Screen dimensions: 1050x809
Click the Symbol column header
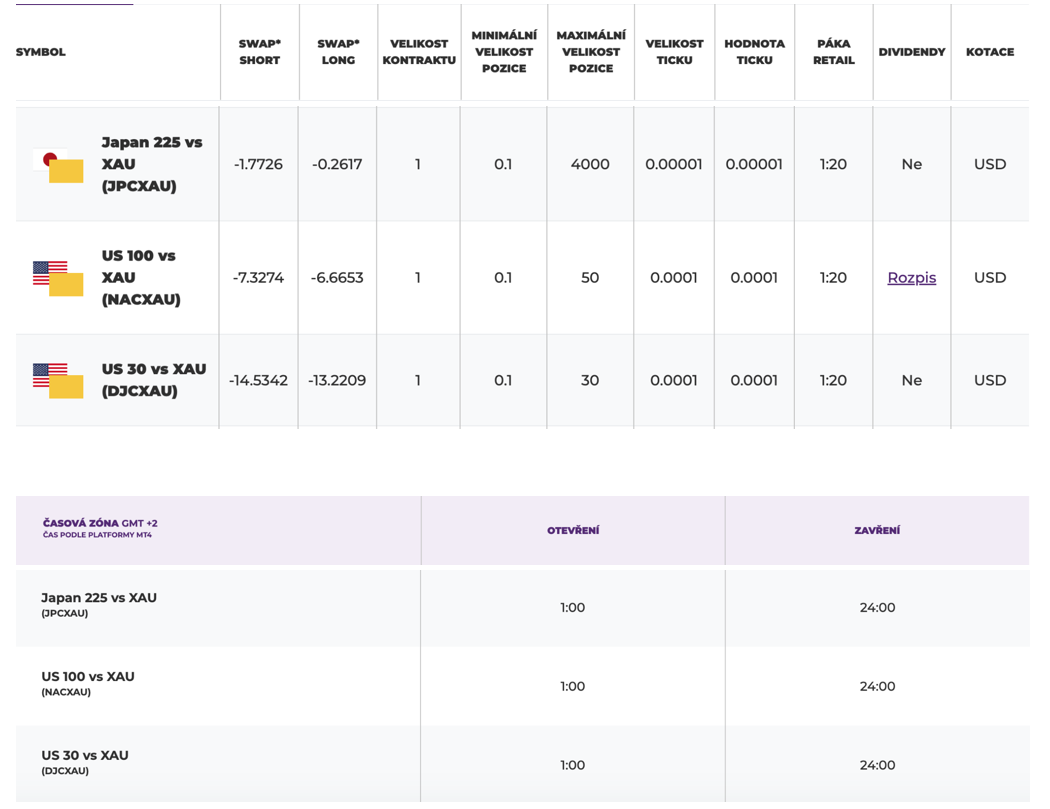point(41,52)
